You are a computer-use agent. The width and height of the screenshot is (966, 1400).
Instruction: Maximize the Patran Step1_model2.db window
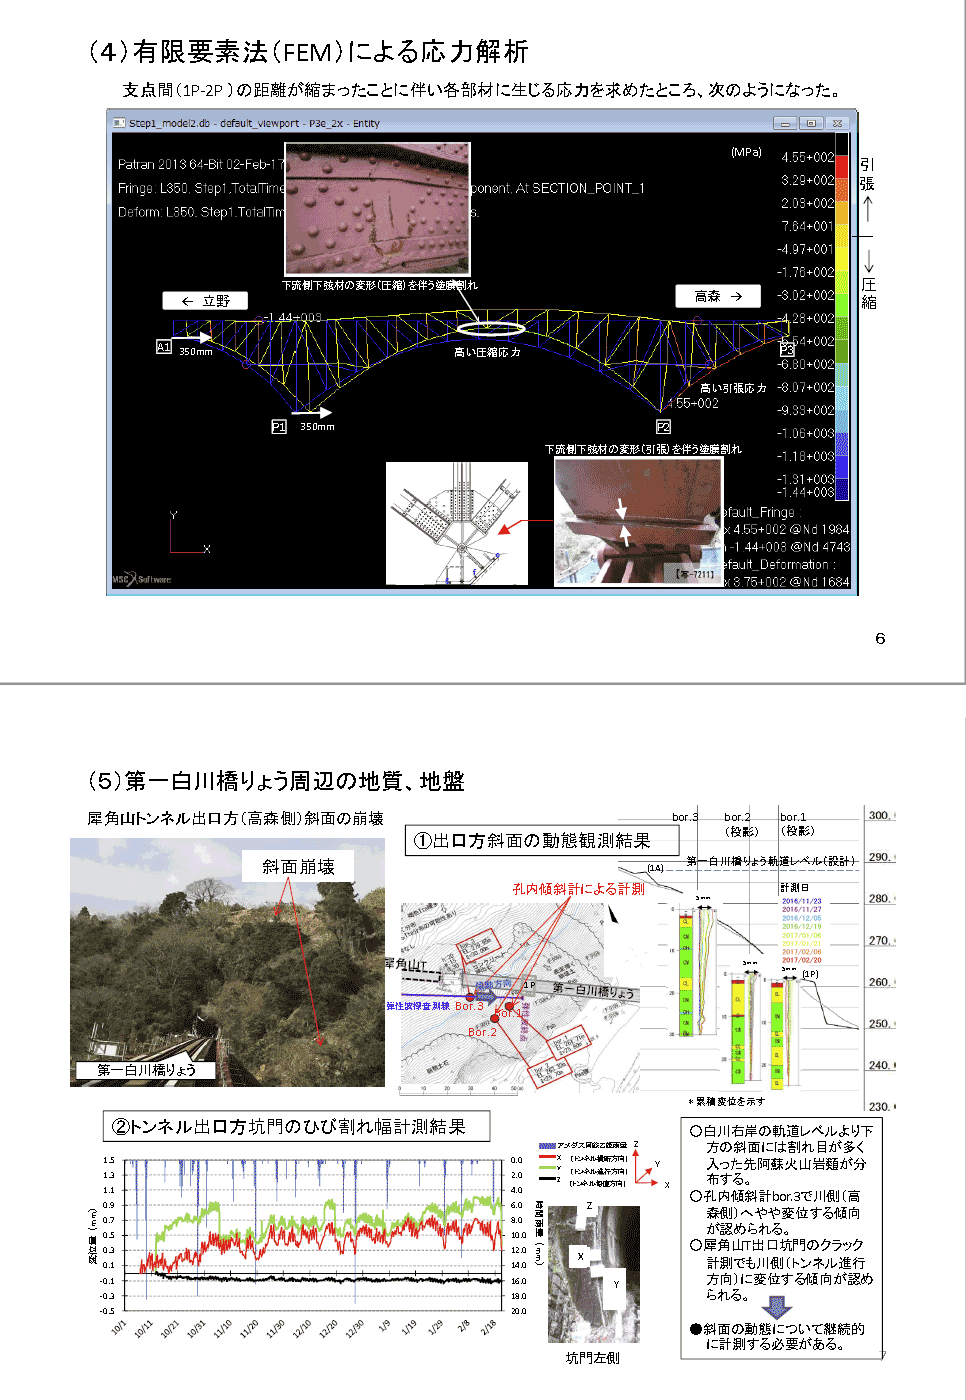tap(811, 123)
